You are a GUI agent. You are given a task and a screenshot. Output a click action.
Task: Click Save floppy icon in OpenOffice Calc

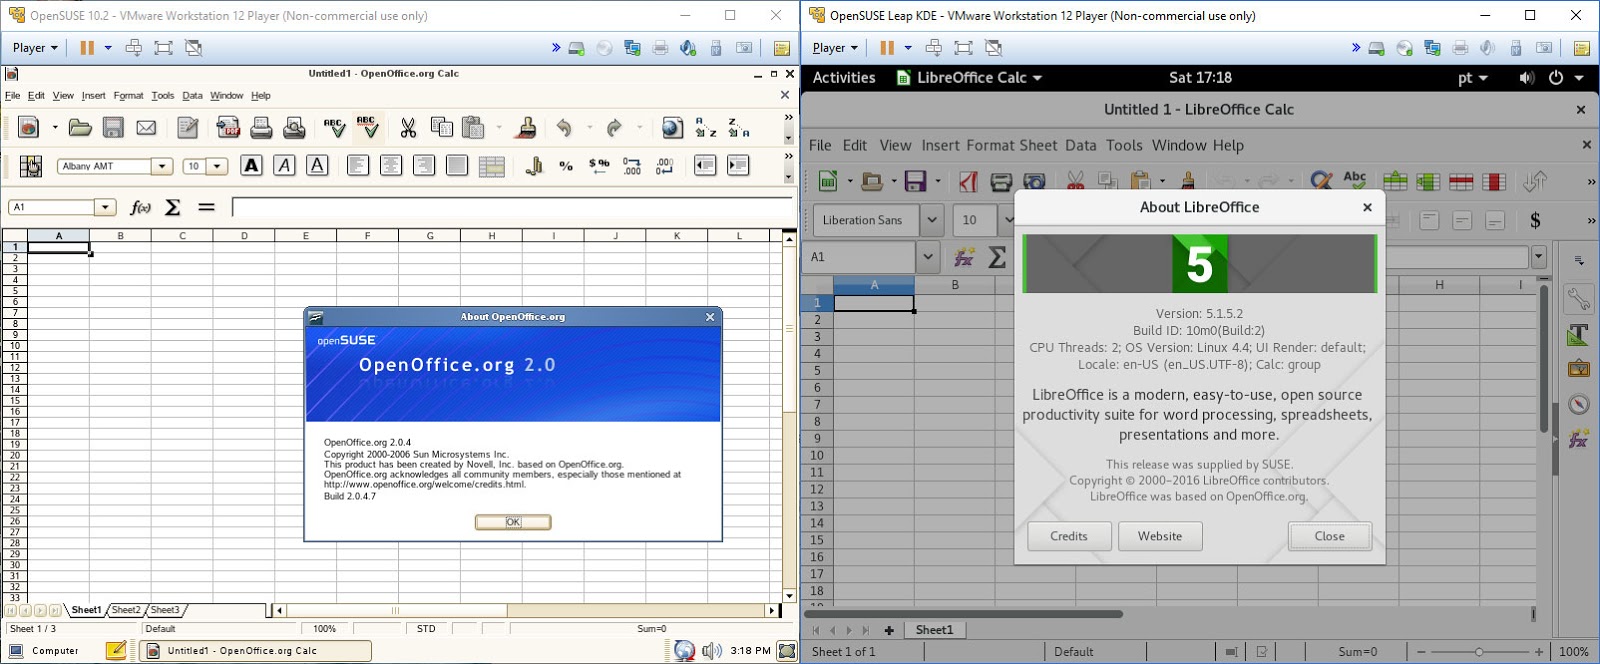pyautogui.click(x=113, y=128)
